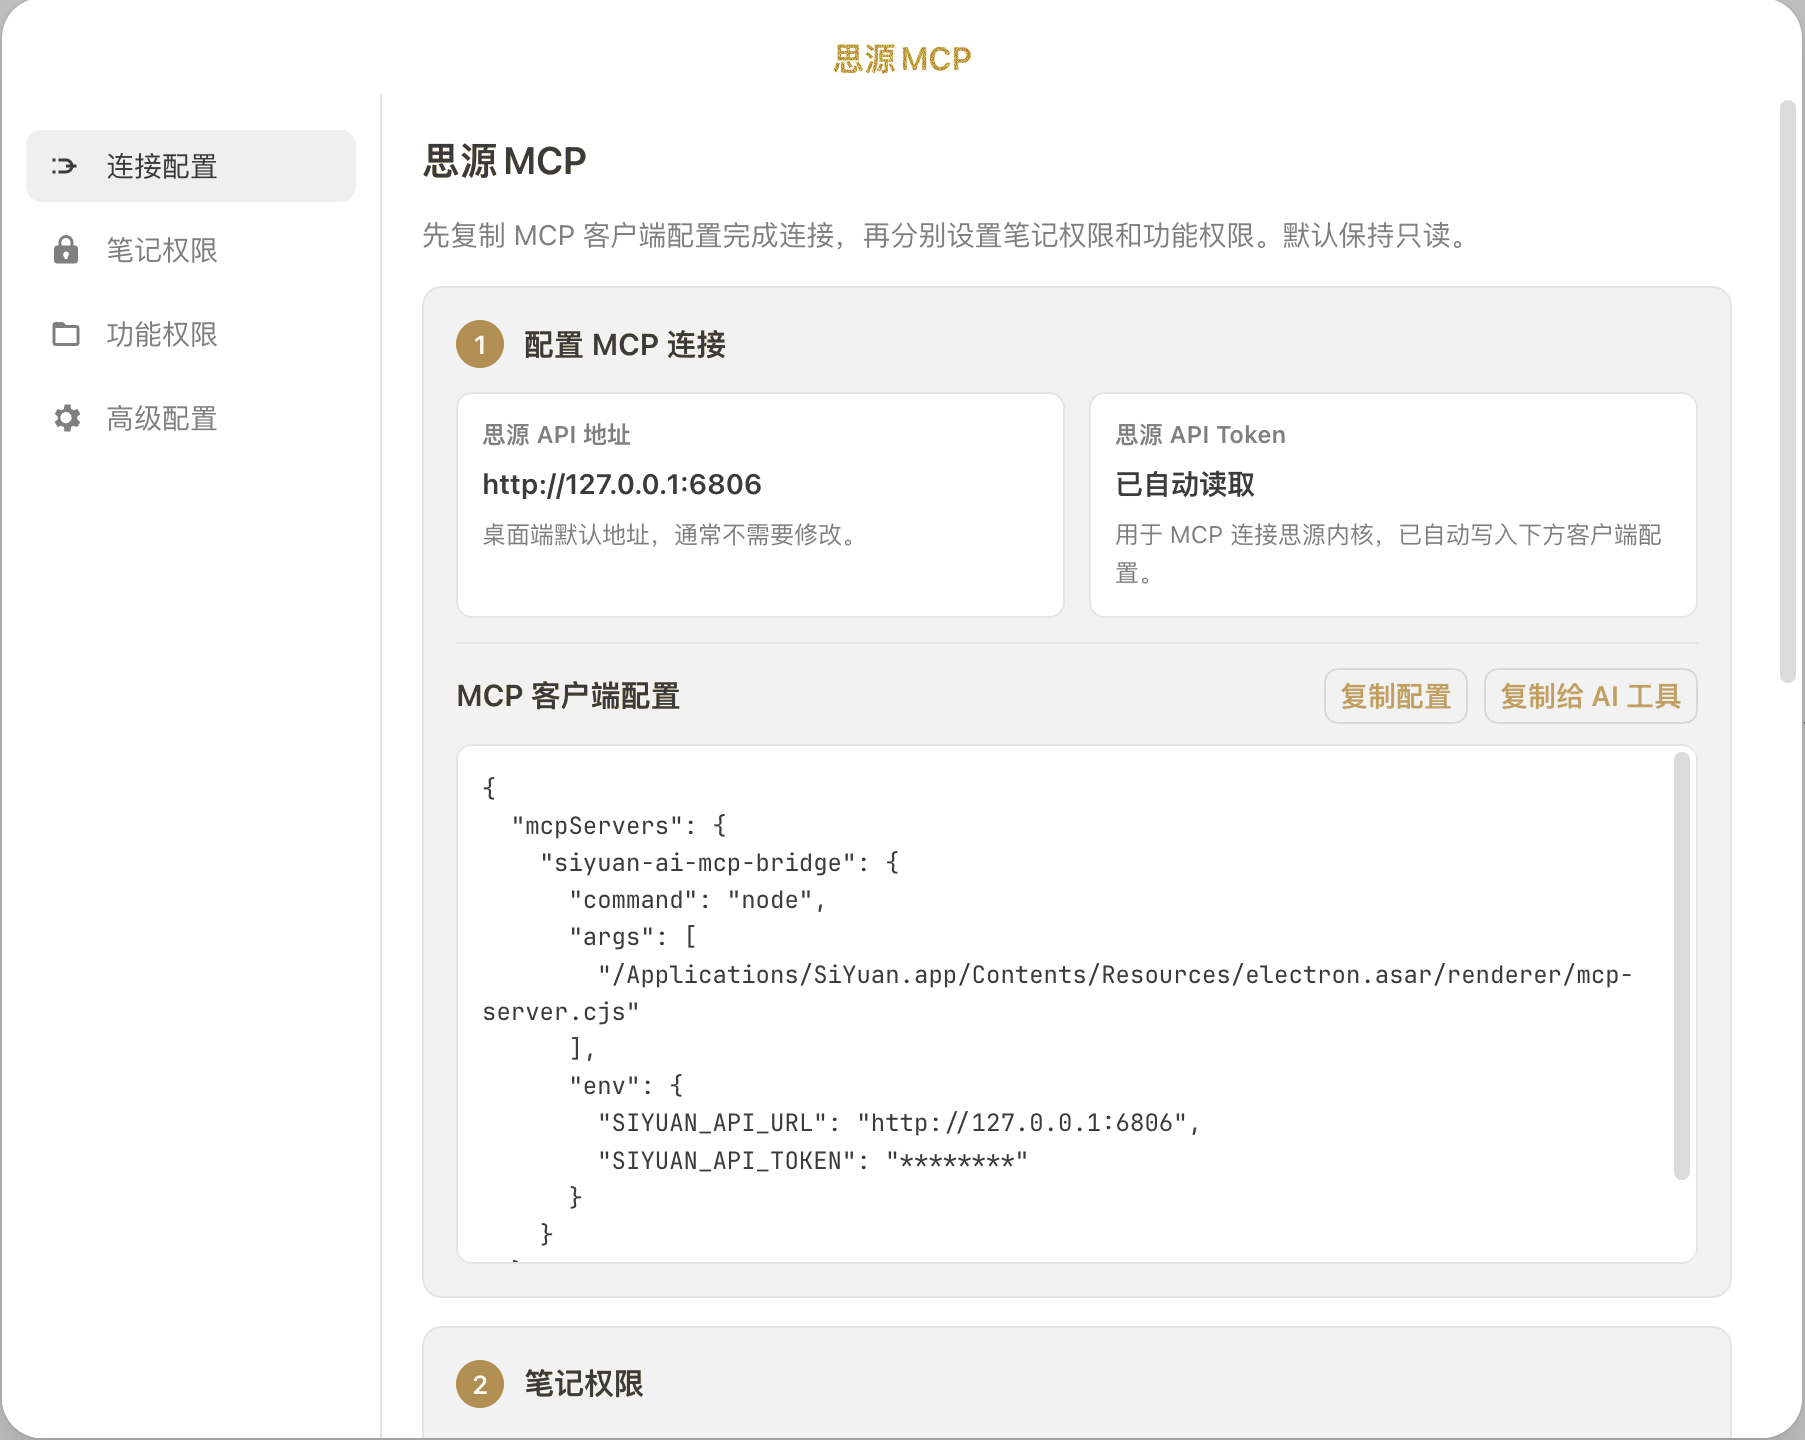
Task: Click the "SIYUAN_API_URL" config line
Action: tap(899, 1123)
